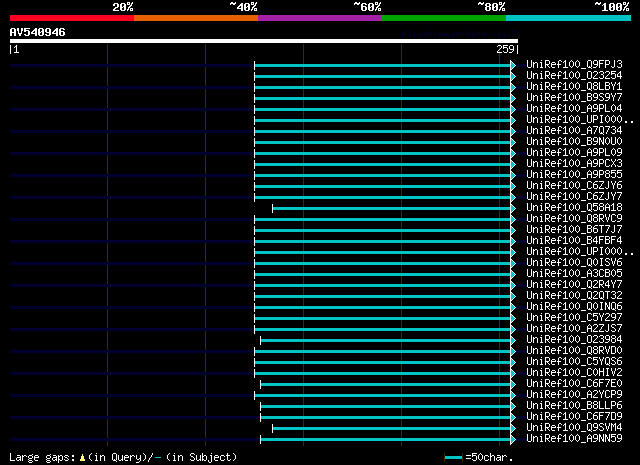Select the UniRef100_Q2R4Y7 label

(574, 285)
